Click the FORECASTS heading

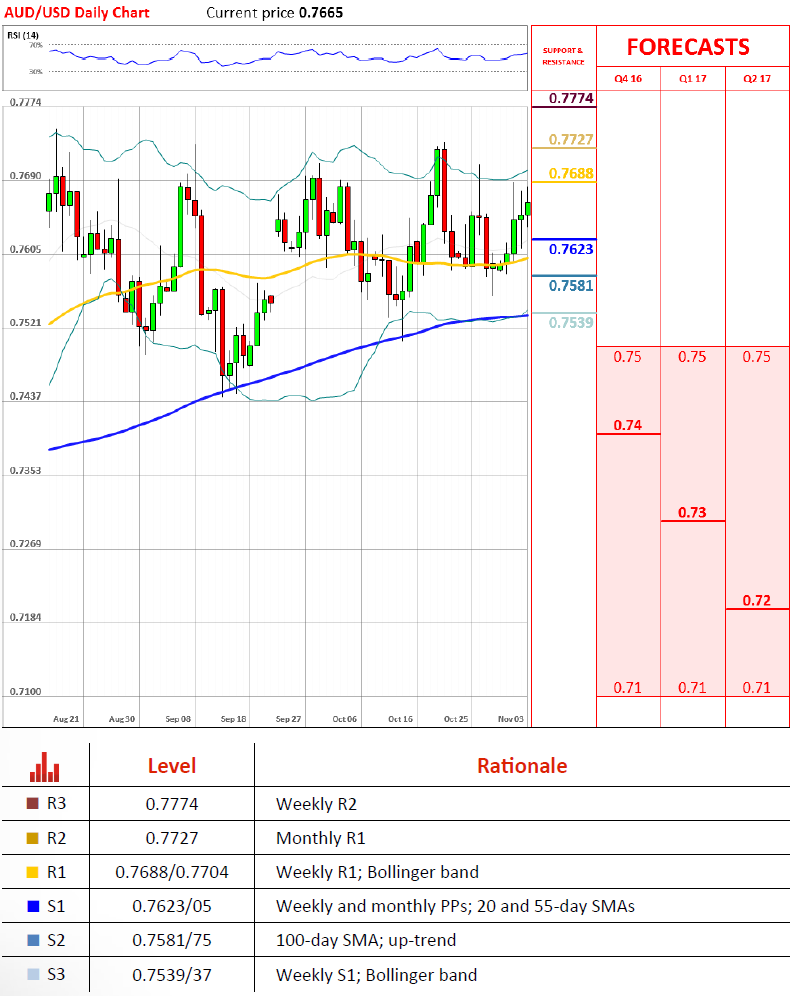point(688,47)
